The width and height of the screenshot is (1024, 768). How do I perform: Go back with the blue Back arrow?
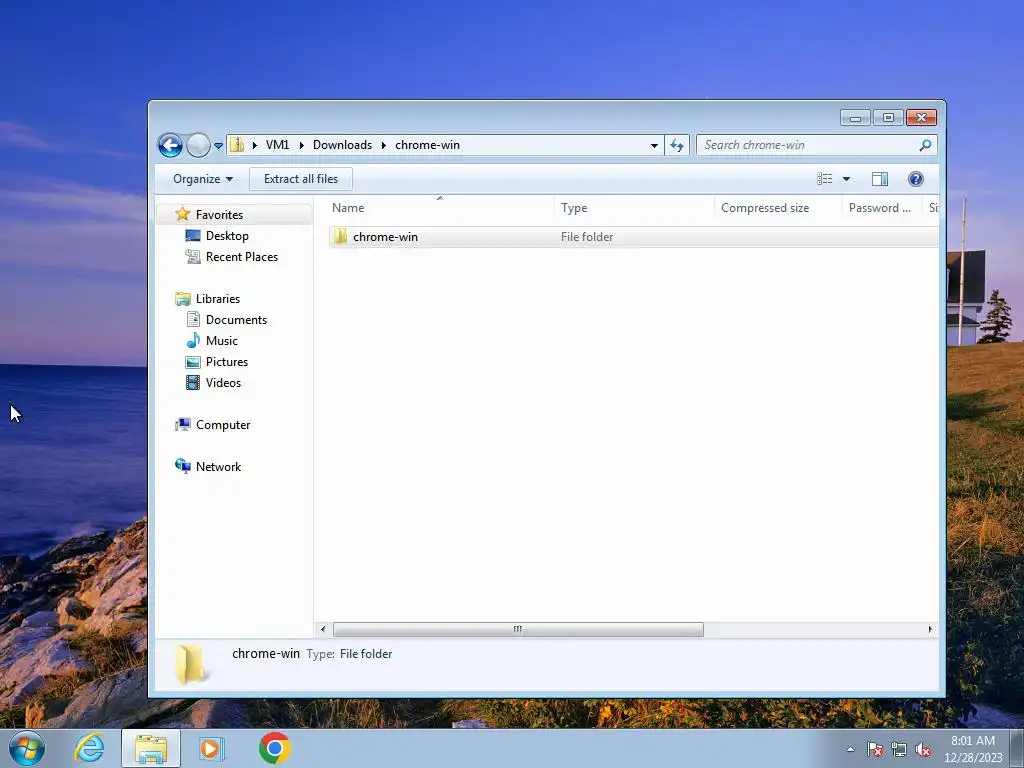point(170,145)
